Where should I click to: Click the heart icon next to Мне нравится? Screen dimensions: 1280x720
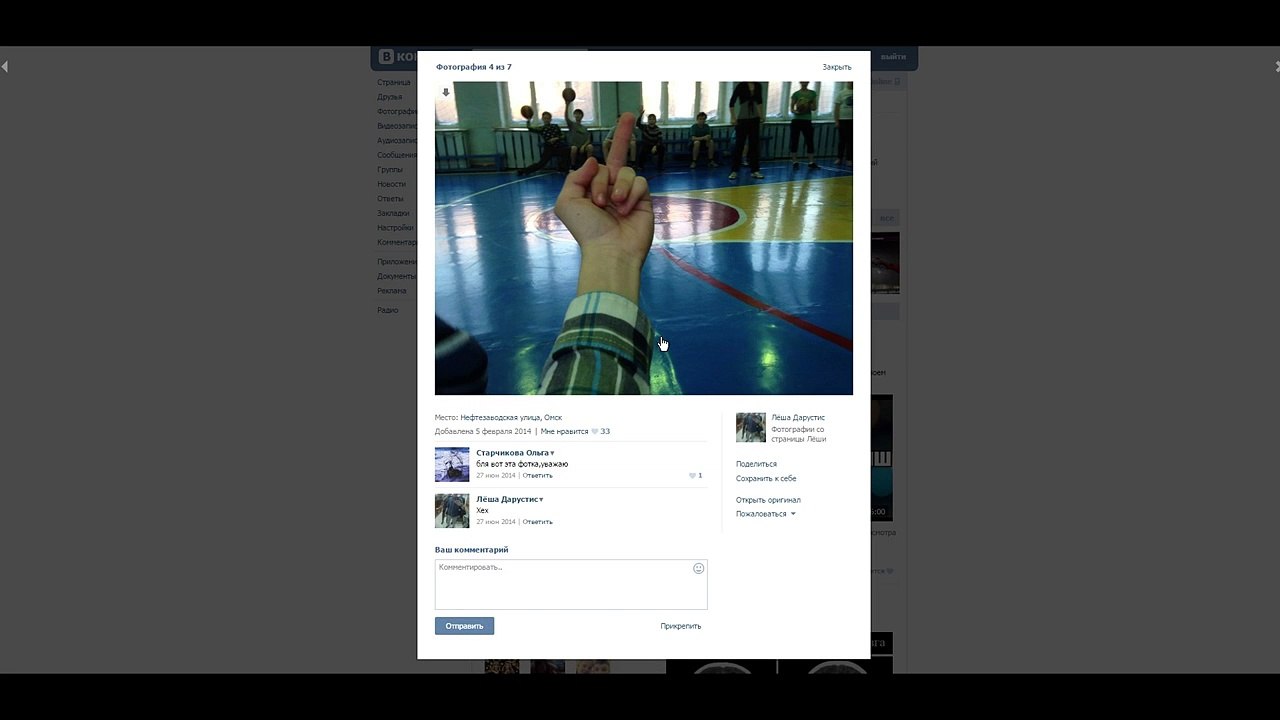(595, 432)
